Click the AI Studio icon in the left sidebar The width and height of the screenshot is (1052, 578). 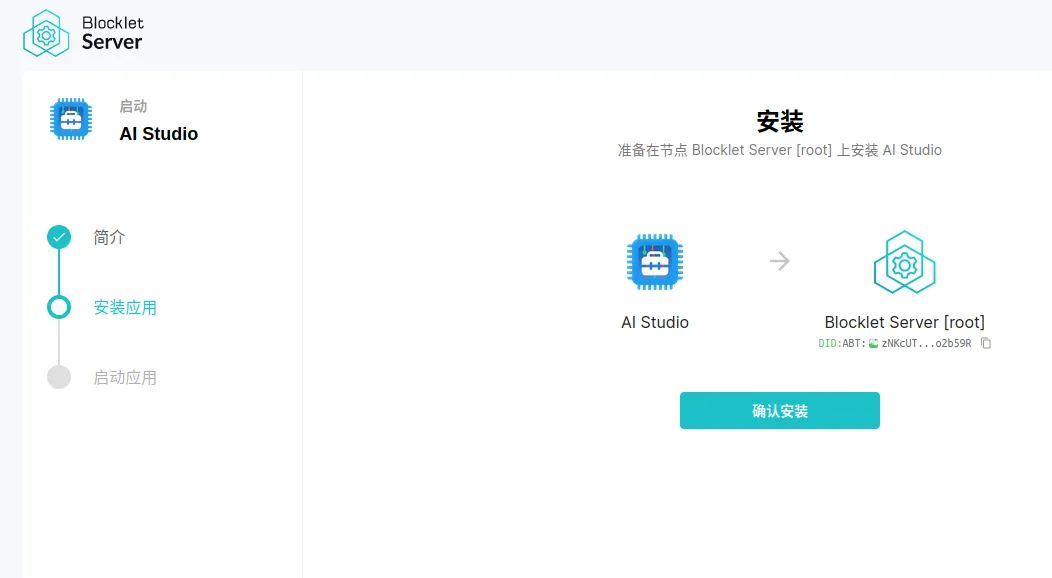(x=71, y=119)
